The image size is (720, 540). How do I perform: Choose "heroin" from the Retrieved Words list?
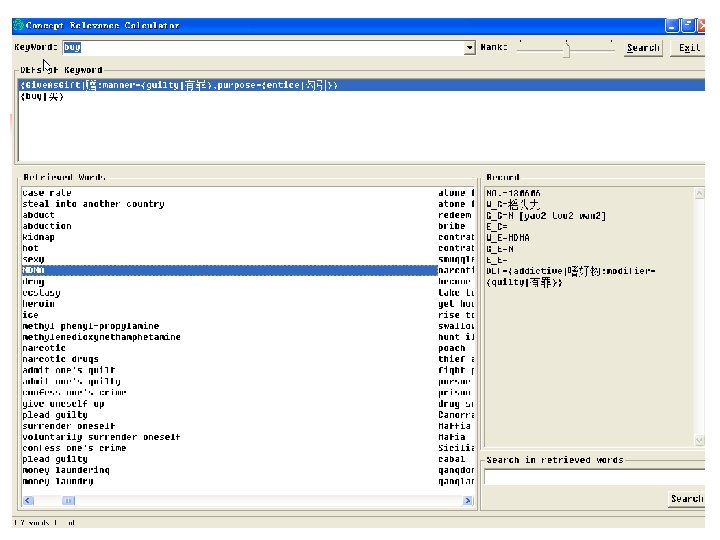point(39,304)
